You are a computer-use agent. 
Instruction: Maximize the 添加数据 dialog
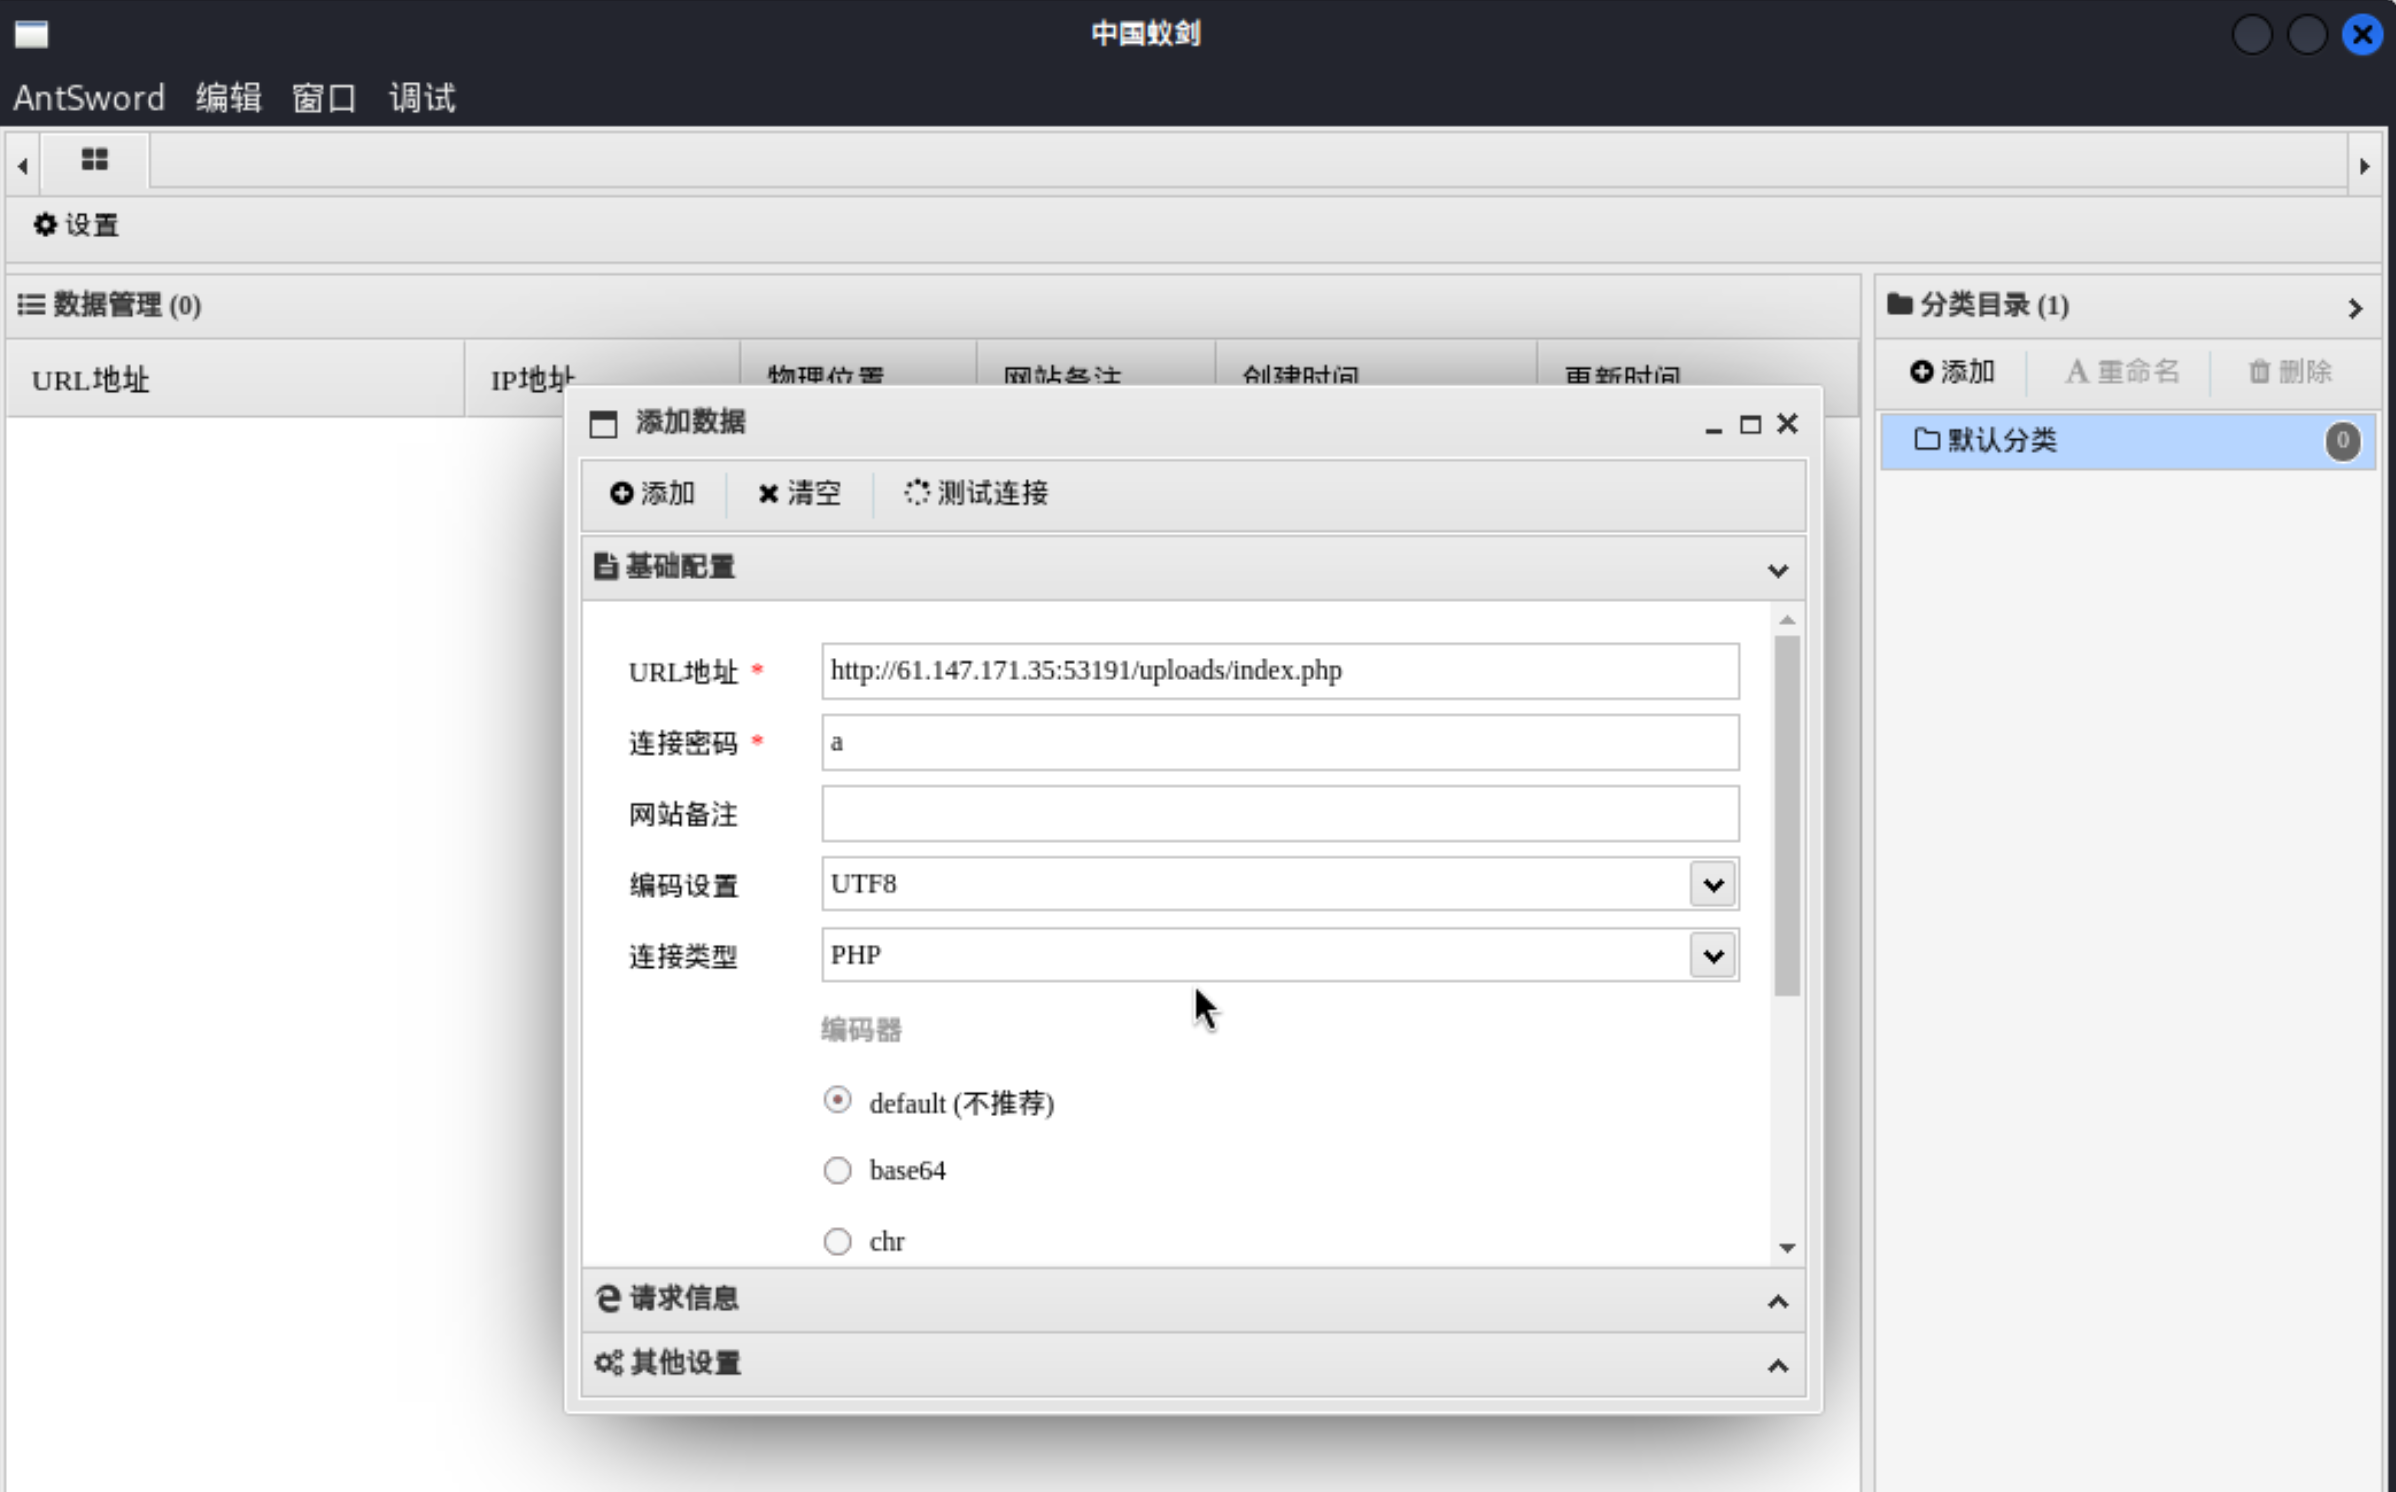coord(1750,424)
